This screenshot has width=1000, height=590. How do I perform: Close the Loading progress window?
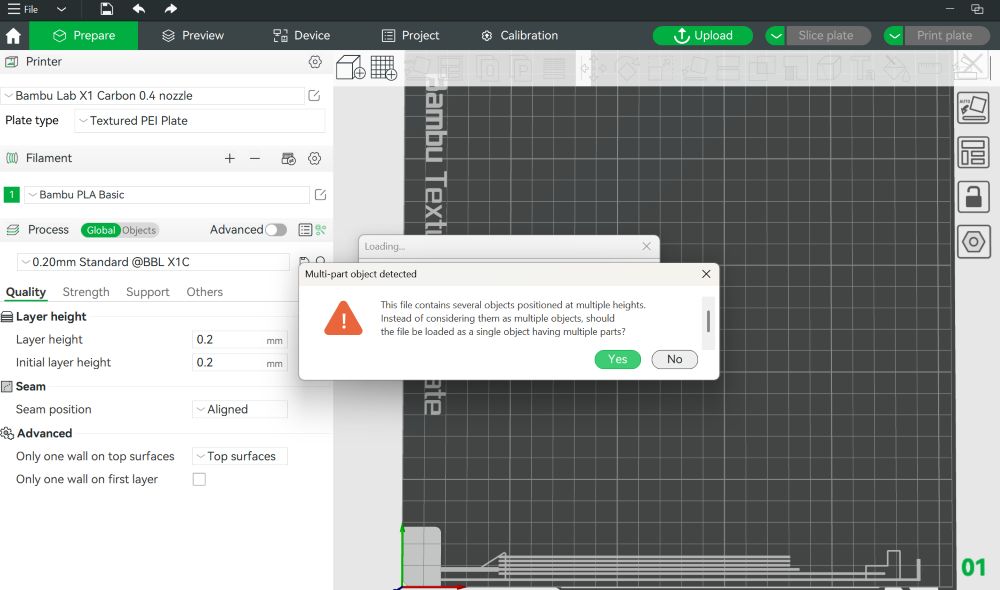[647, 246]
